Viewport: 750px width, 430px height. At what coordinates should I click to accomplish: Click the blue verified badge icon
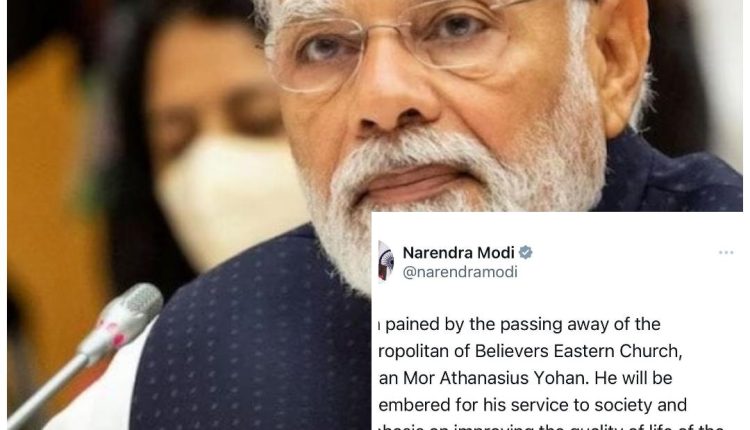pyautogui.click(x=526, y=252)
